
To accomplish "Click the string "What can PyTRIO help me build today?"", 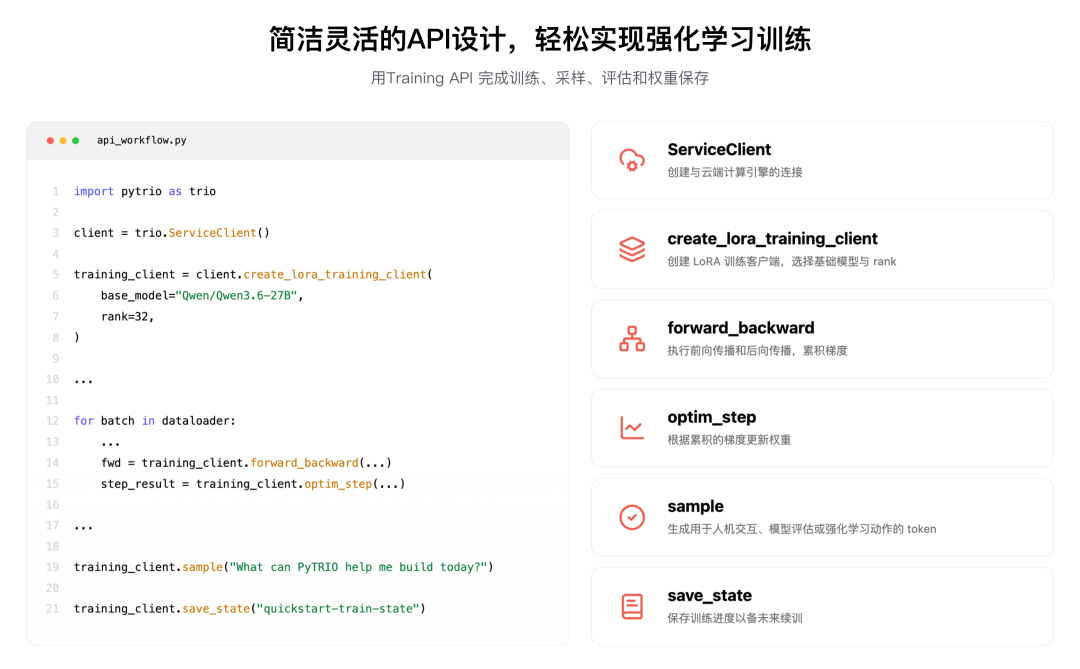I will (358, 567).
